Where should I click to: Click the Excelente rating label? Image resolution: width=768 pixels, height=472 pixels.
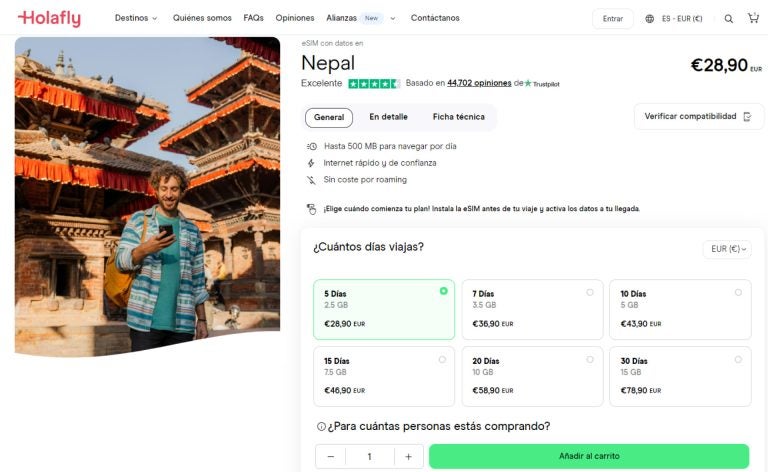coord(321,83)
